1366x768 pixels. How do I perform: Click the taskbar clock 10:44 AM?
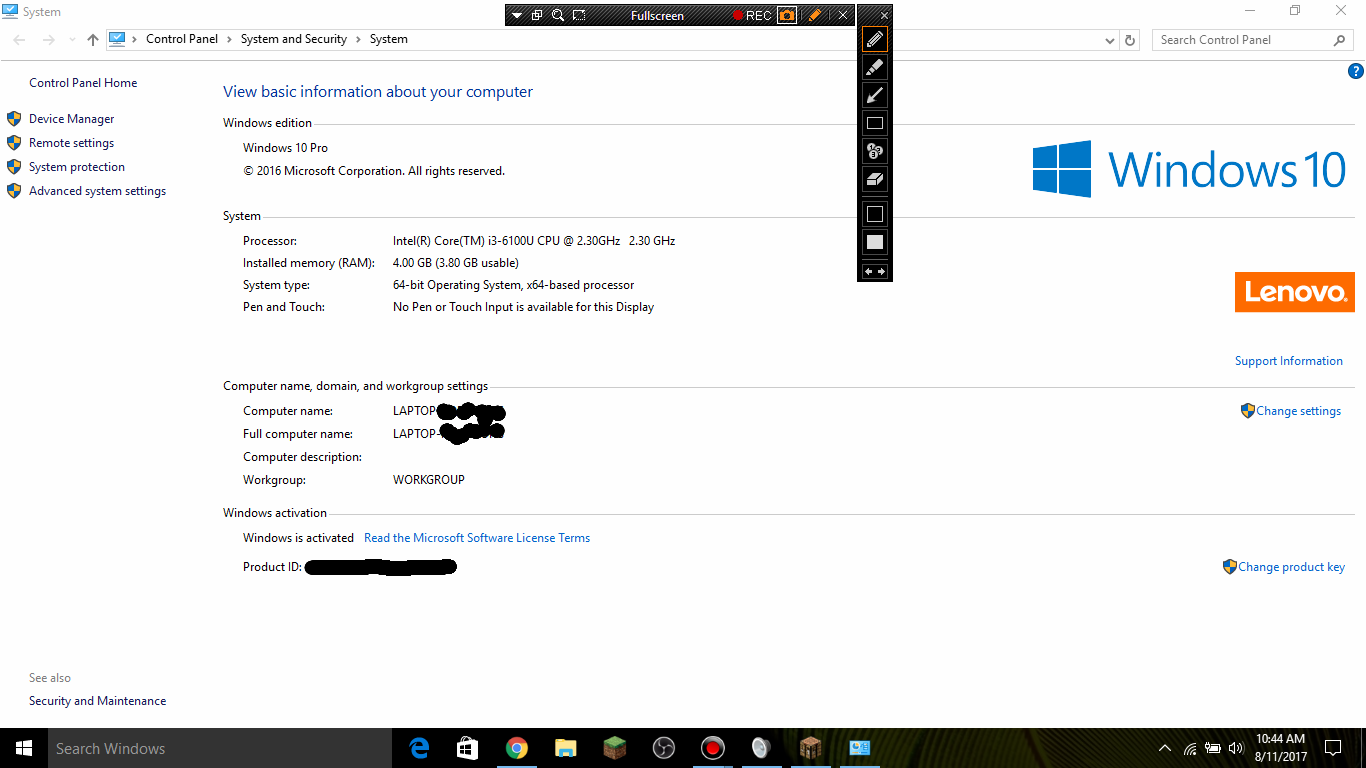(1280, 740)
